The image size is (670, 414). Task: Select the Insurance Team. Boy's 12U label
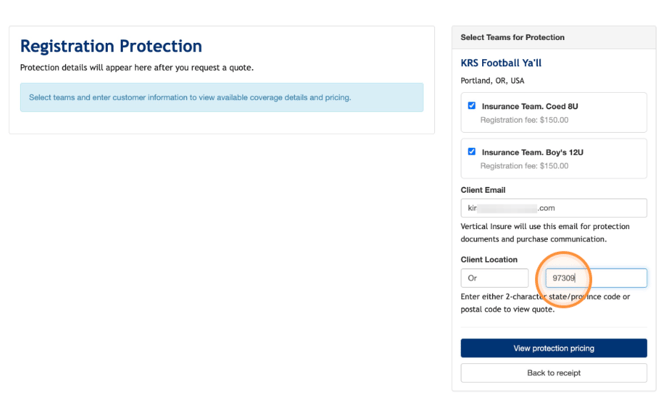[x=532, y=153]
